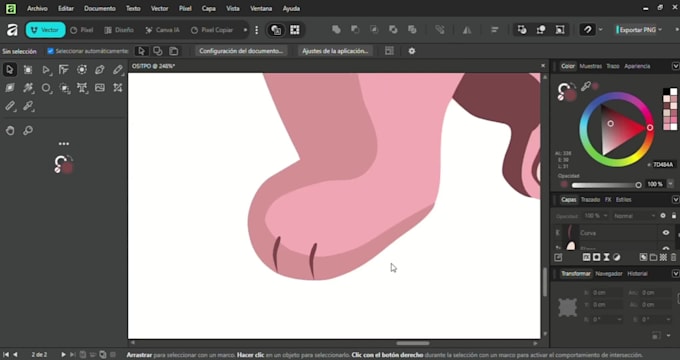Select the Ellipse shape tool
680x360 pixels.
(x=46, y=88)
